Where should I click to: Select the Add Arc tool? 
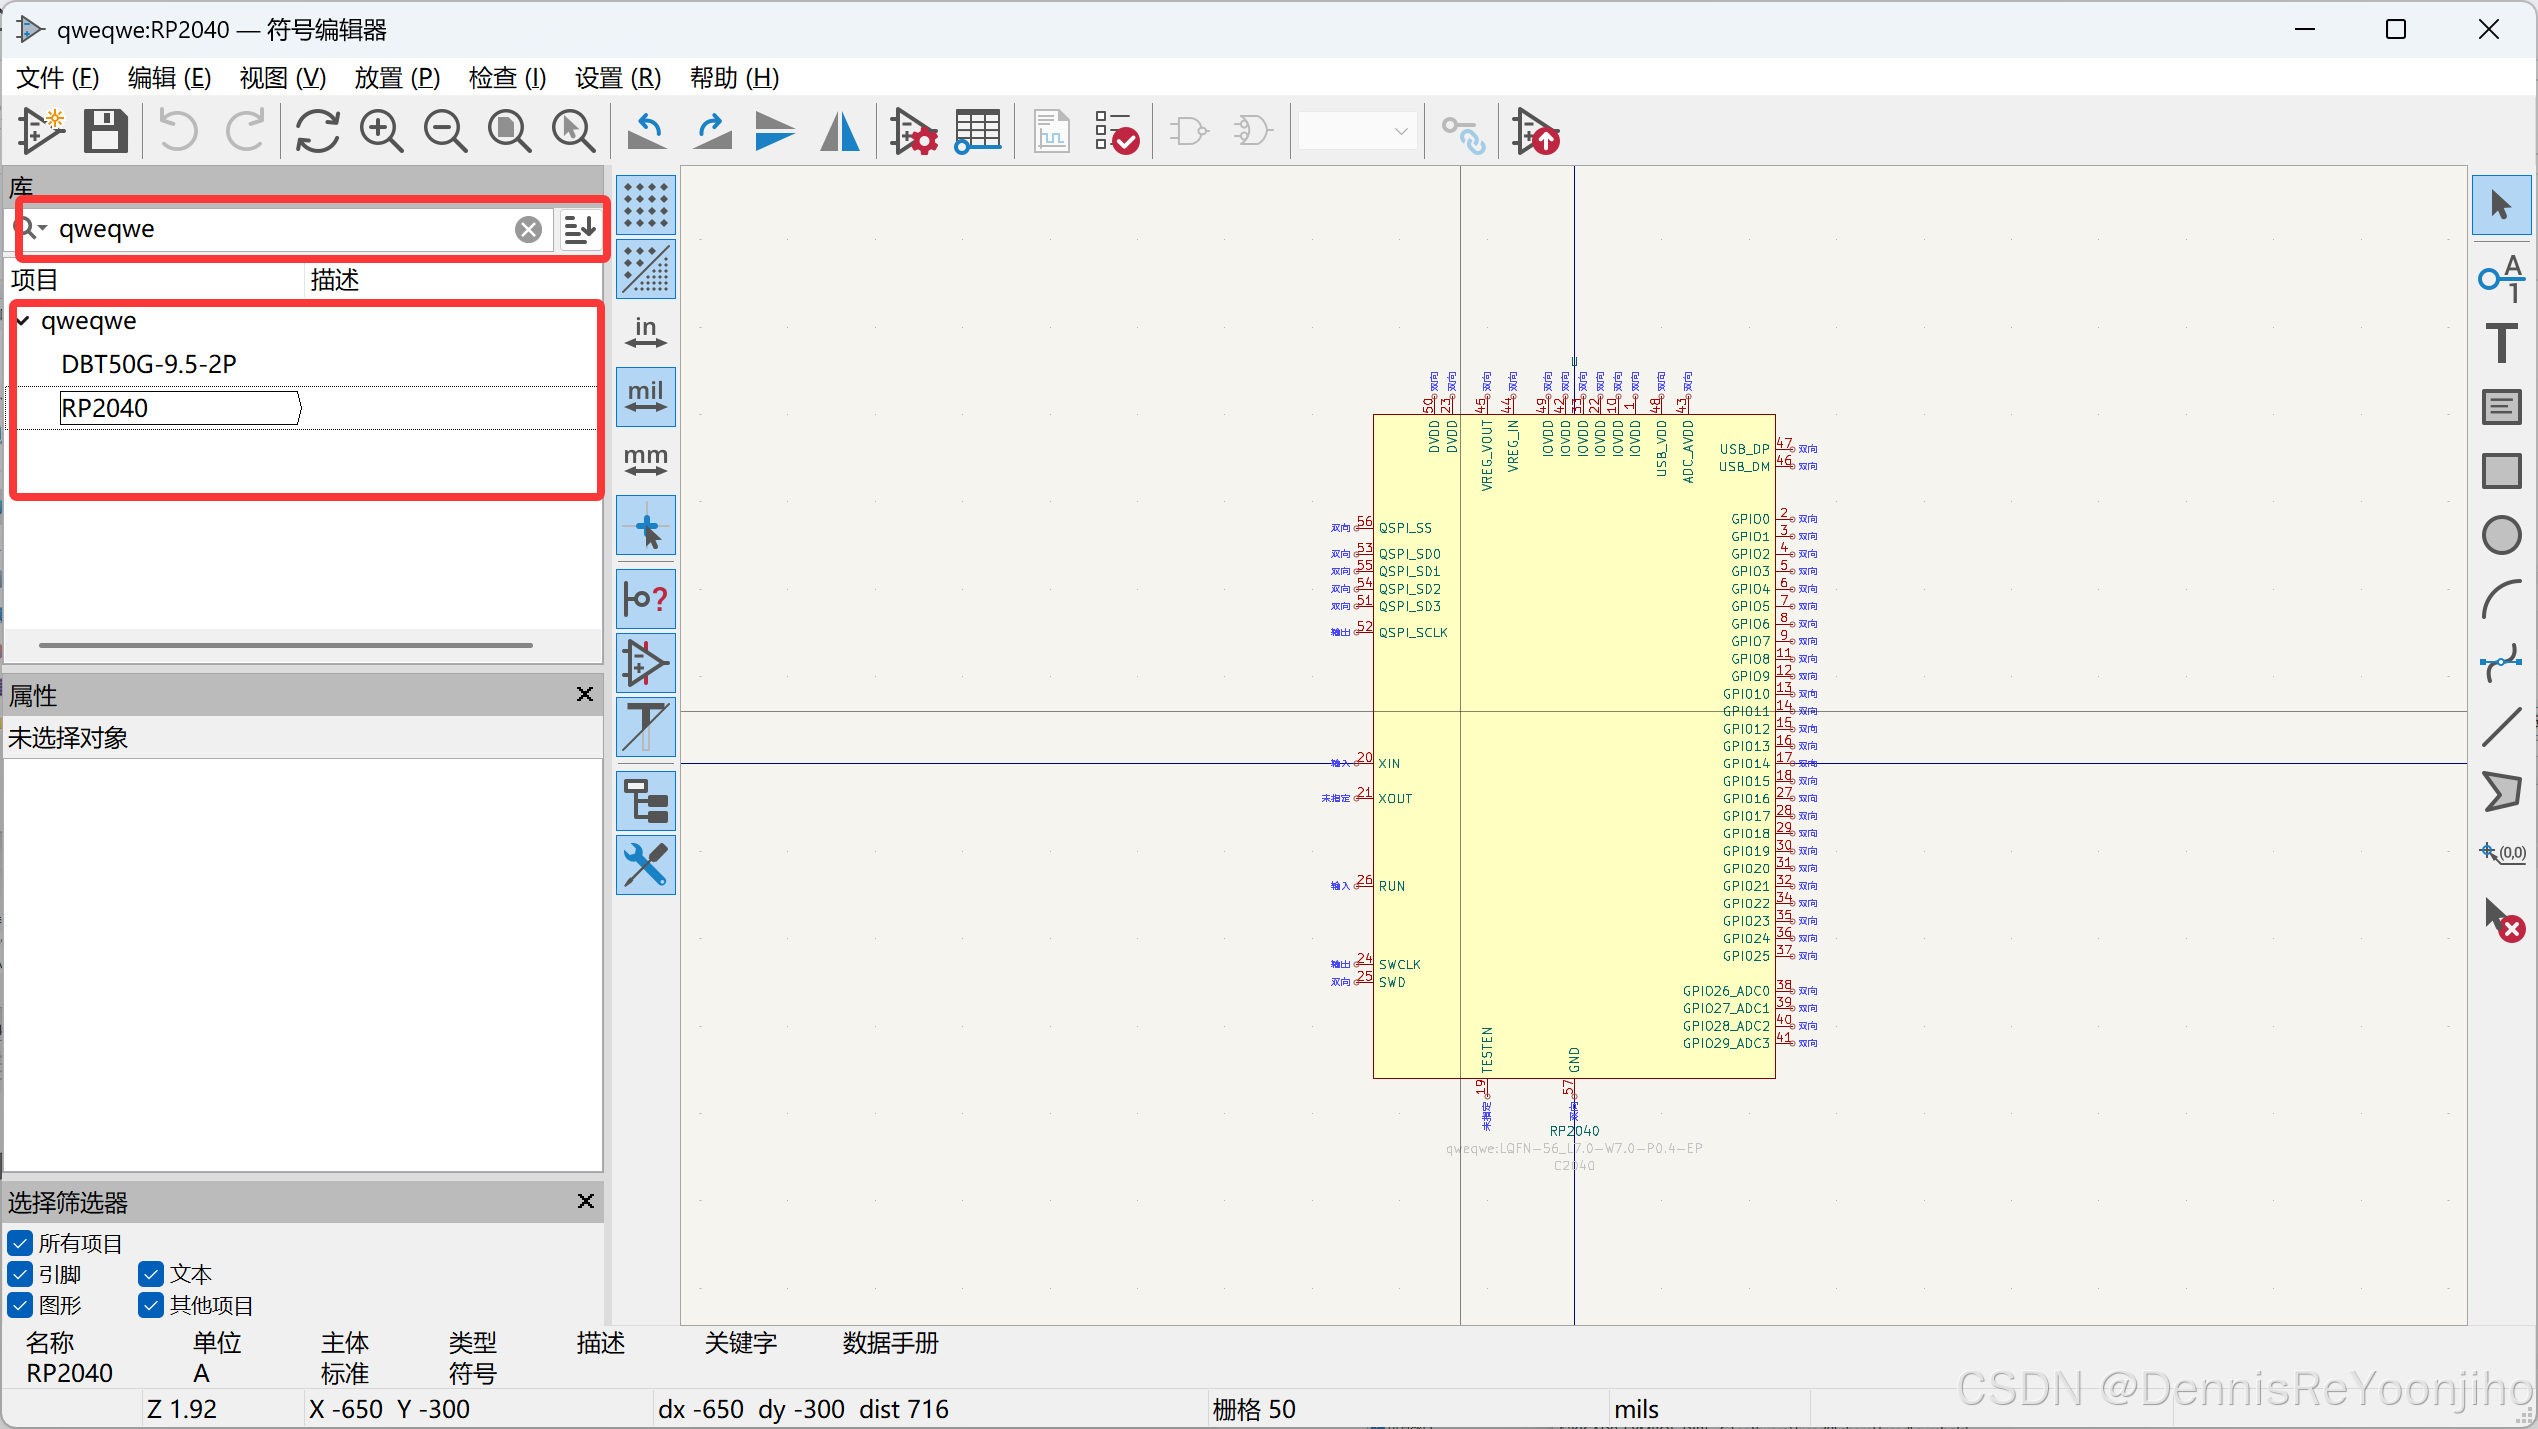[x=2501, y=599]
